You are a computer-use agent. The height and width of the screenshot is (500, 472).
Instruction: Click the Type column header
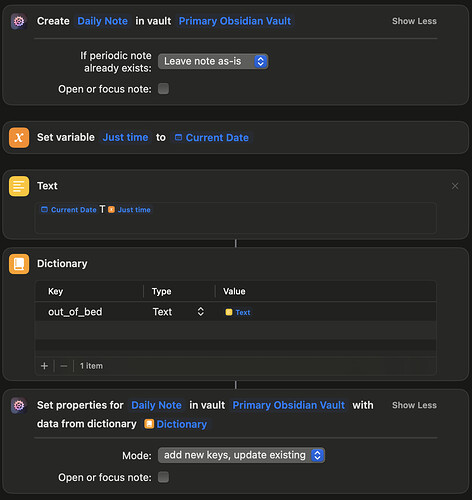click(162, 291)
